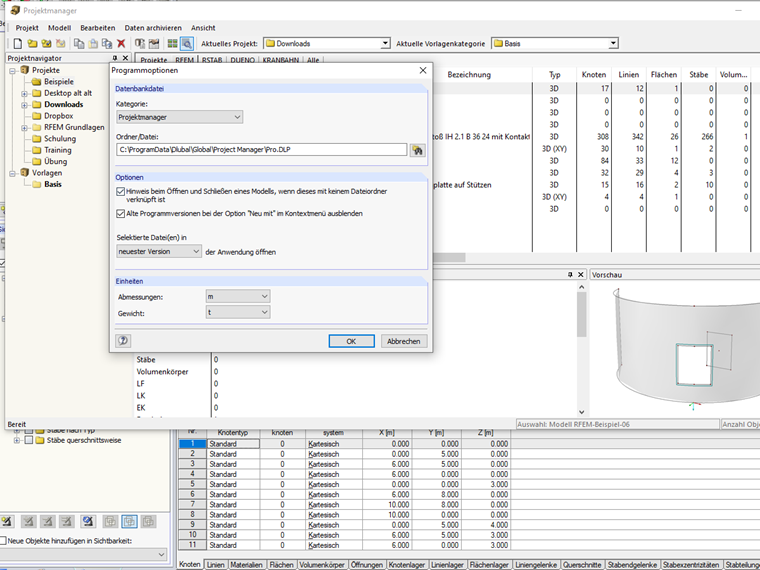Image resolution: width=760 pixels, height=570 pixels.
Task: Expand the Desktop alt alt tree node
Action: pyautogui.click(x=24, y=94)
